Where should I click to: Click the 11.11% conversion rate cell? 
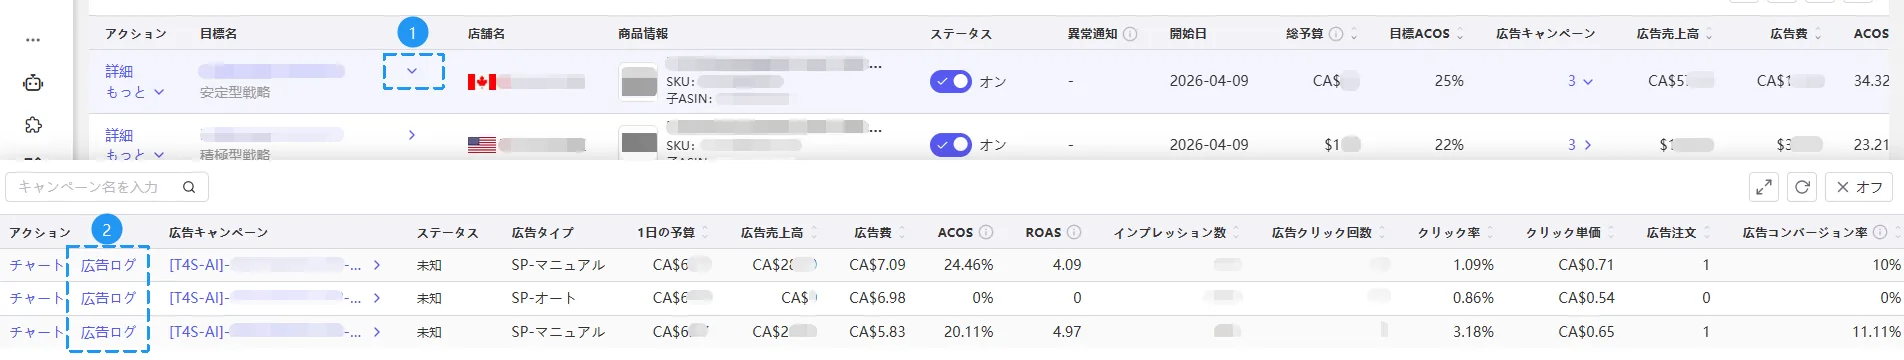point(1876,332)
